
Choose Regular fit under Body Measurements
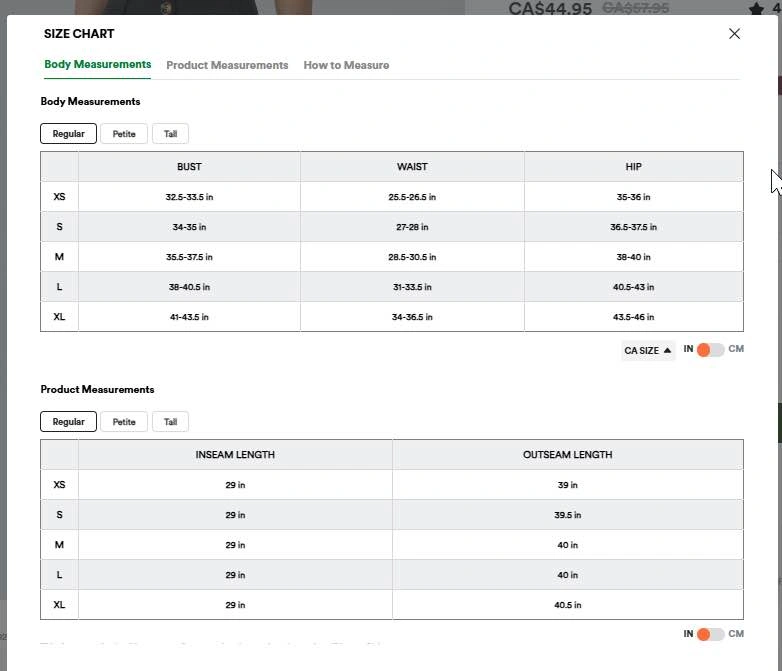click(68, 134)
